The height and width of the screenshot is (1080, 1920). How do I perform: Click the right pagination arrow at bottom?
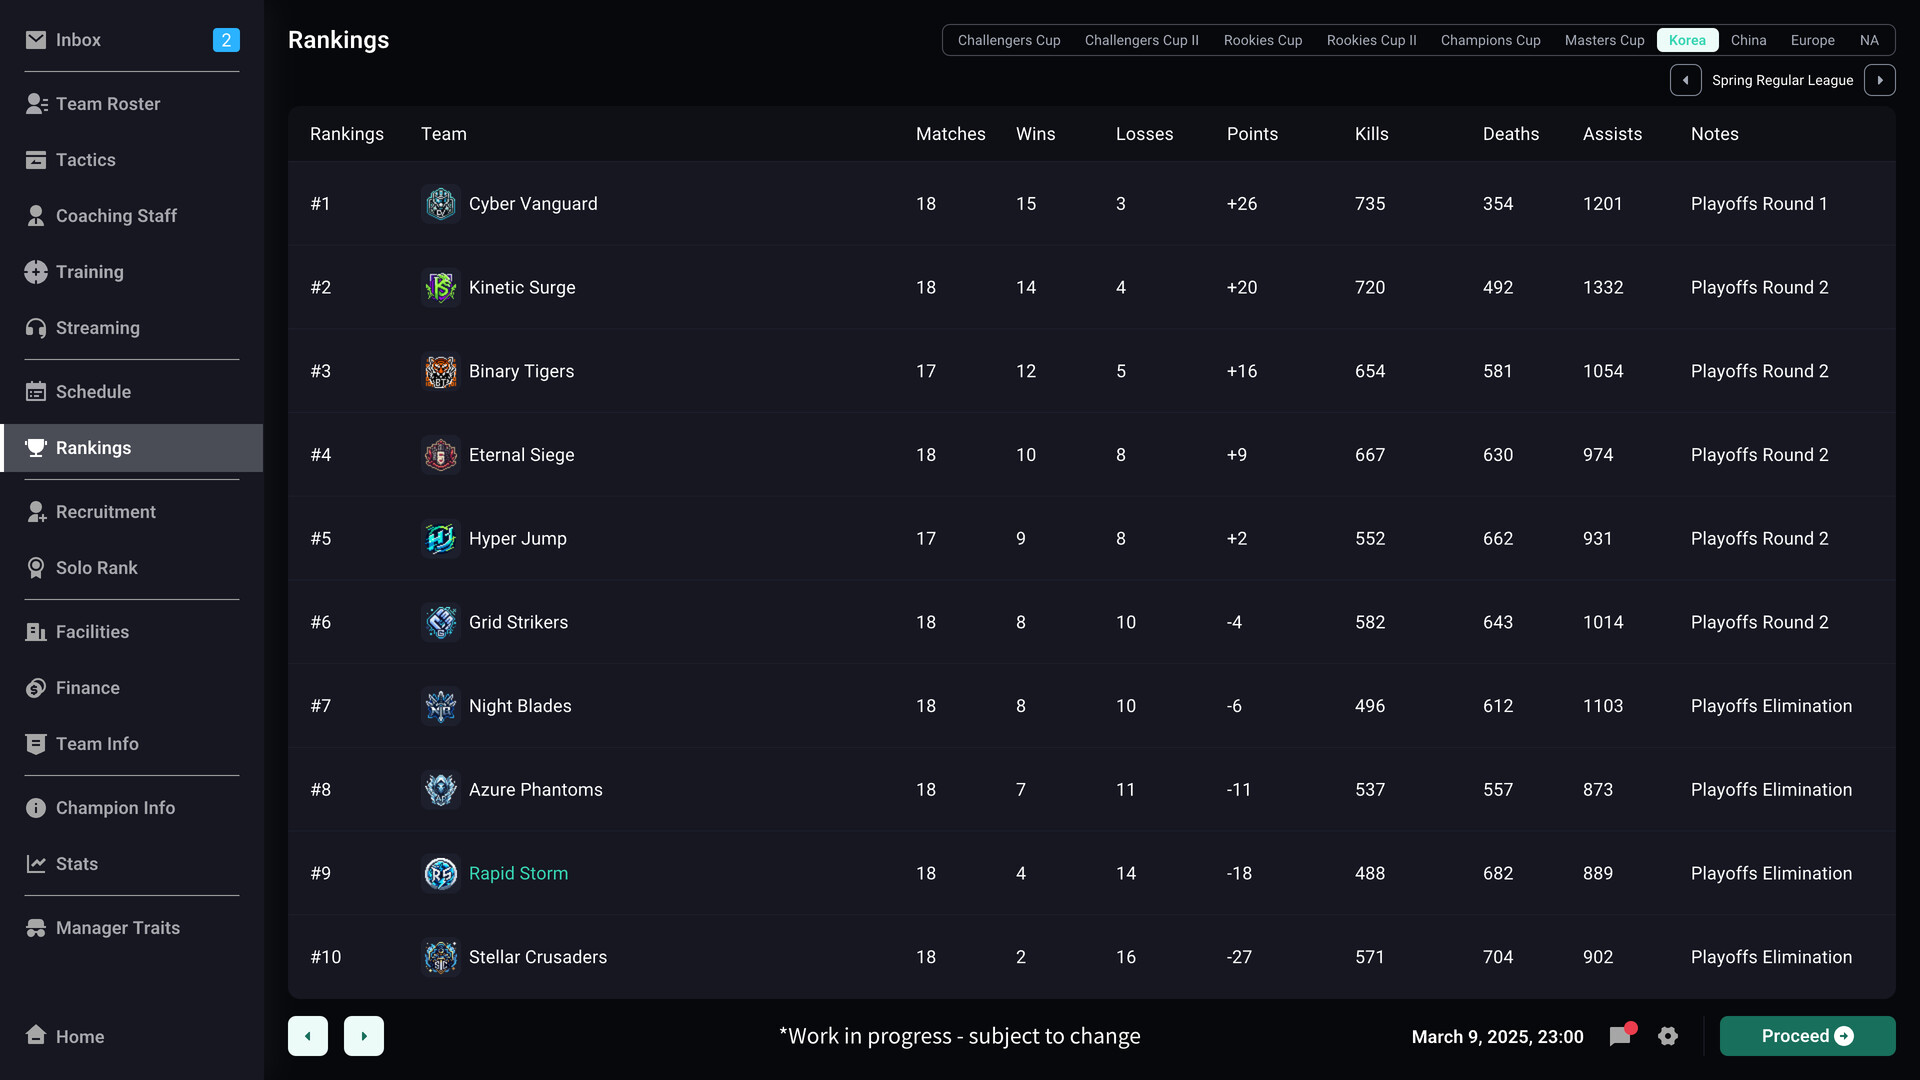tap(364, 1036)
